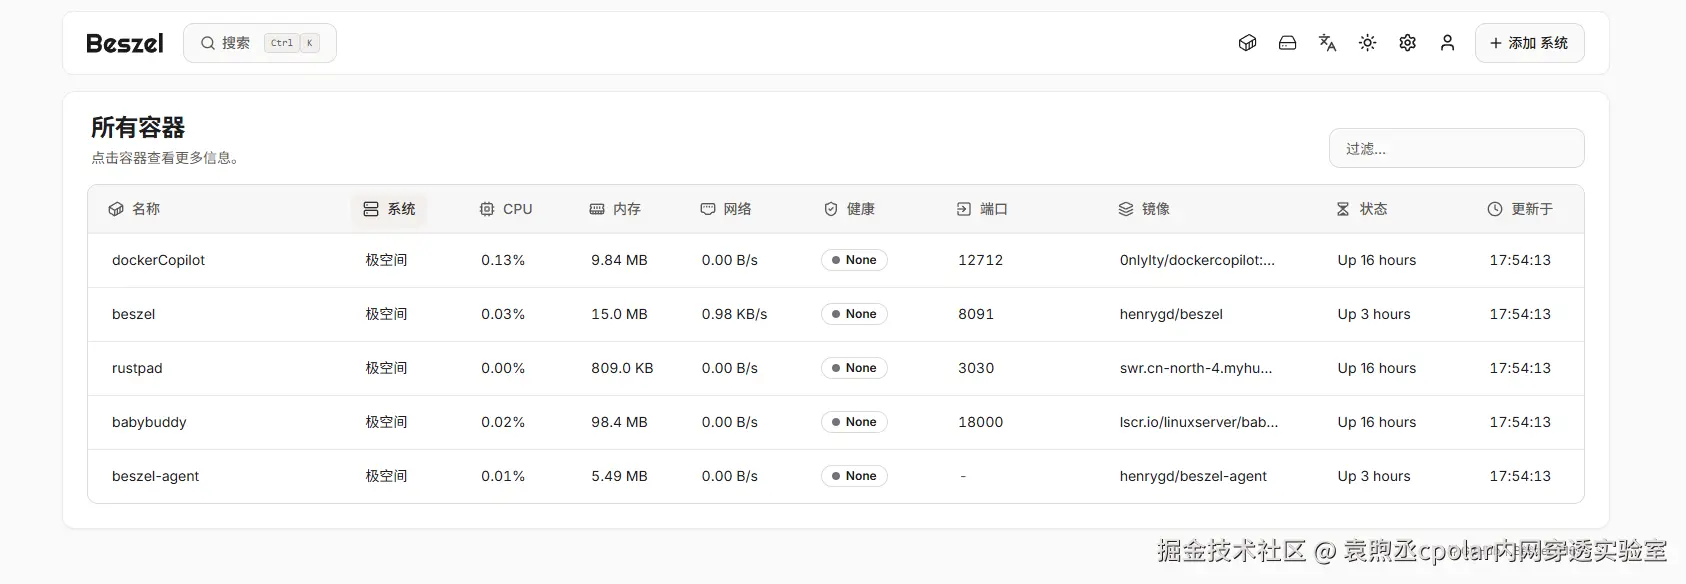
Task: Sort by 网络 column header
Action: click(726, 209)
